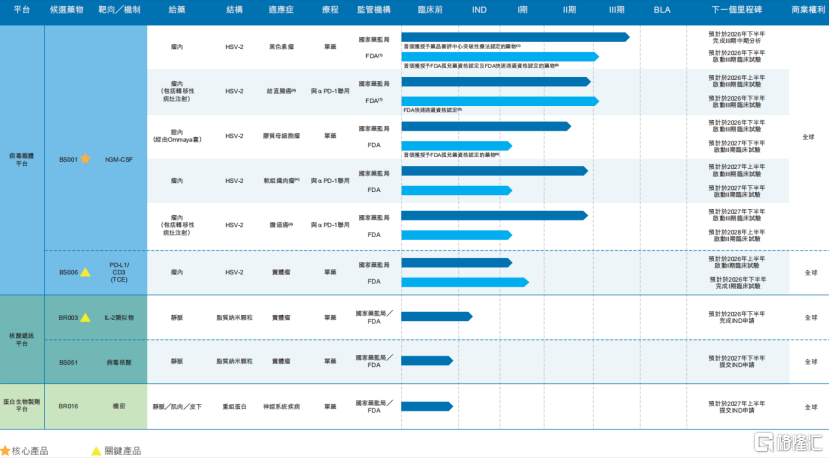Click the 商業權利 column header
829x459 pixels.
point(808,8)
